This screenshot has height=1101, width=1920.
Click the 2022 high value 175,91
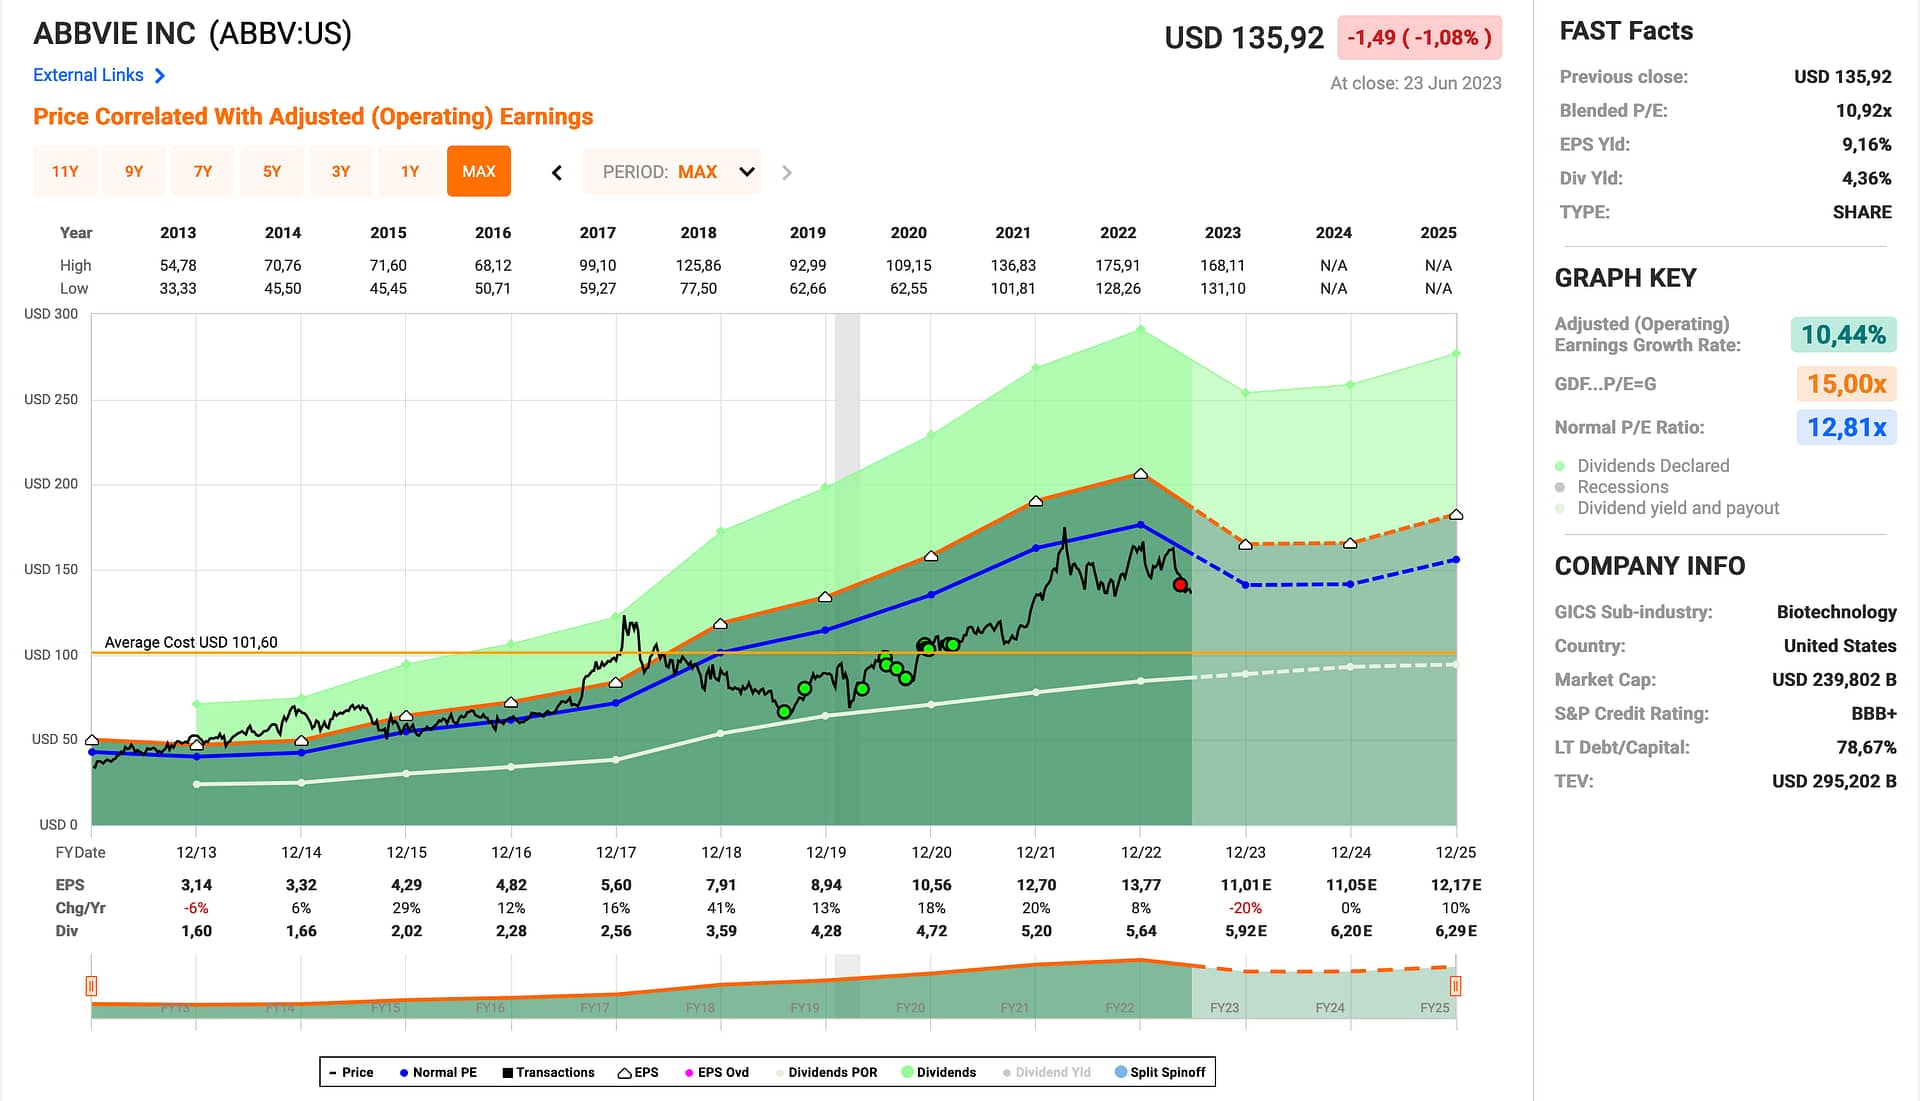[x=1118, y=265]
